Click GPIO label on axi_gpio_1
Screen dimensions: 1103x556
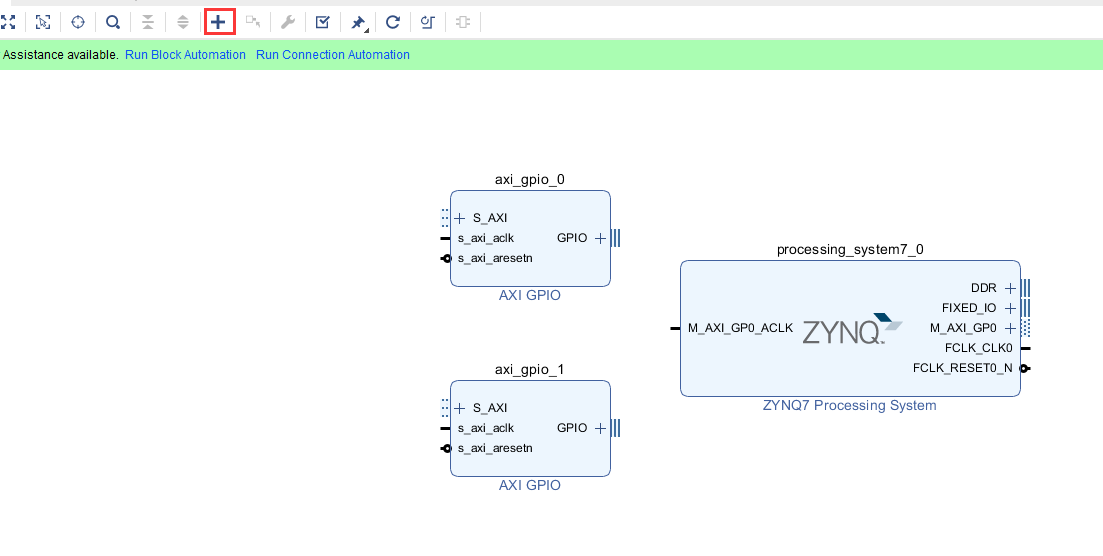click(x=572, y=428)
